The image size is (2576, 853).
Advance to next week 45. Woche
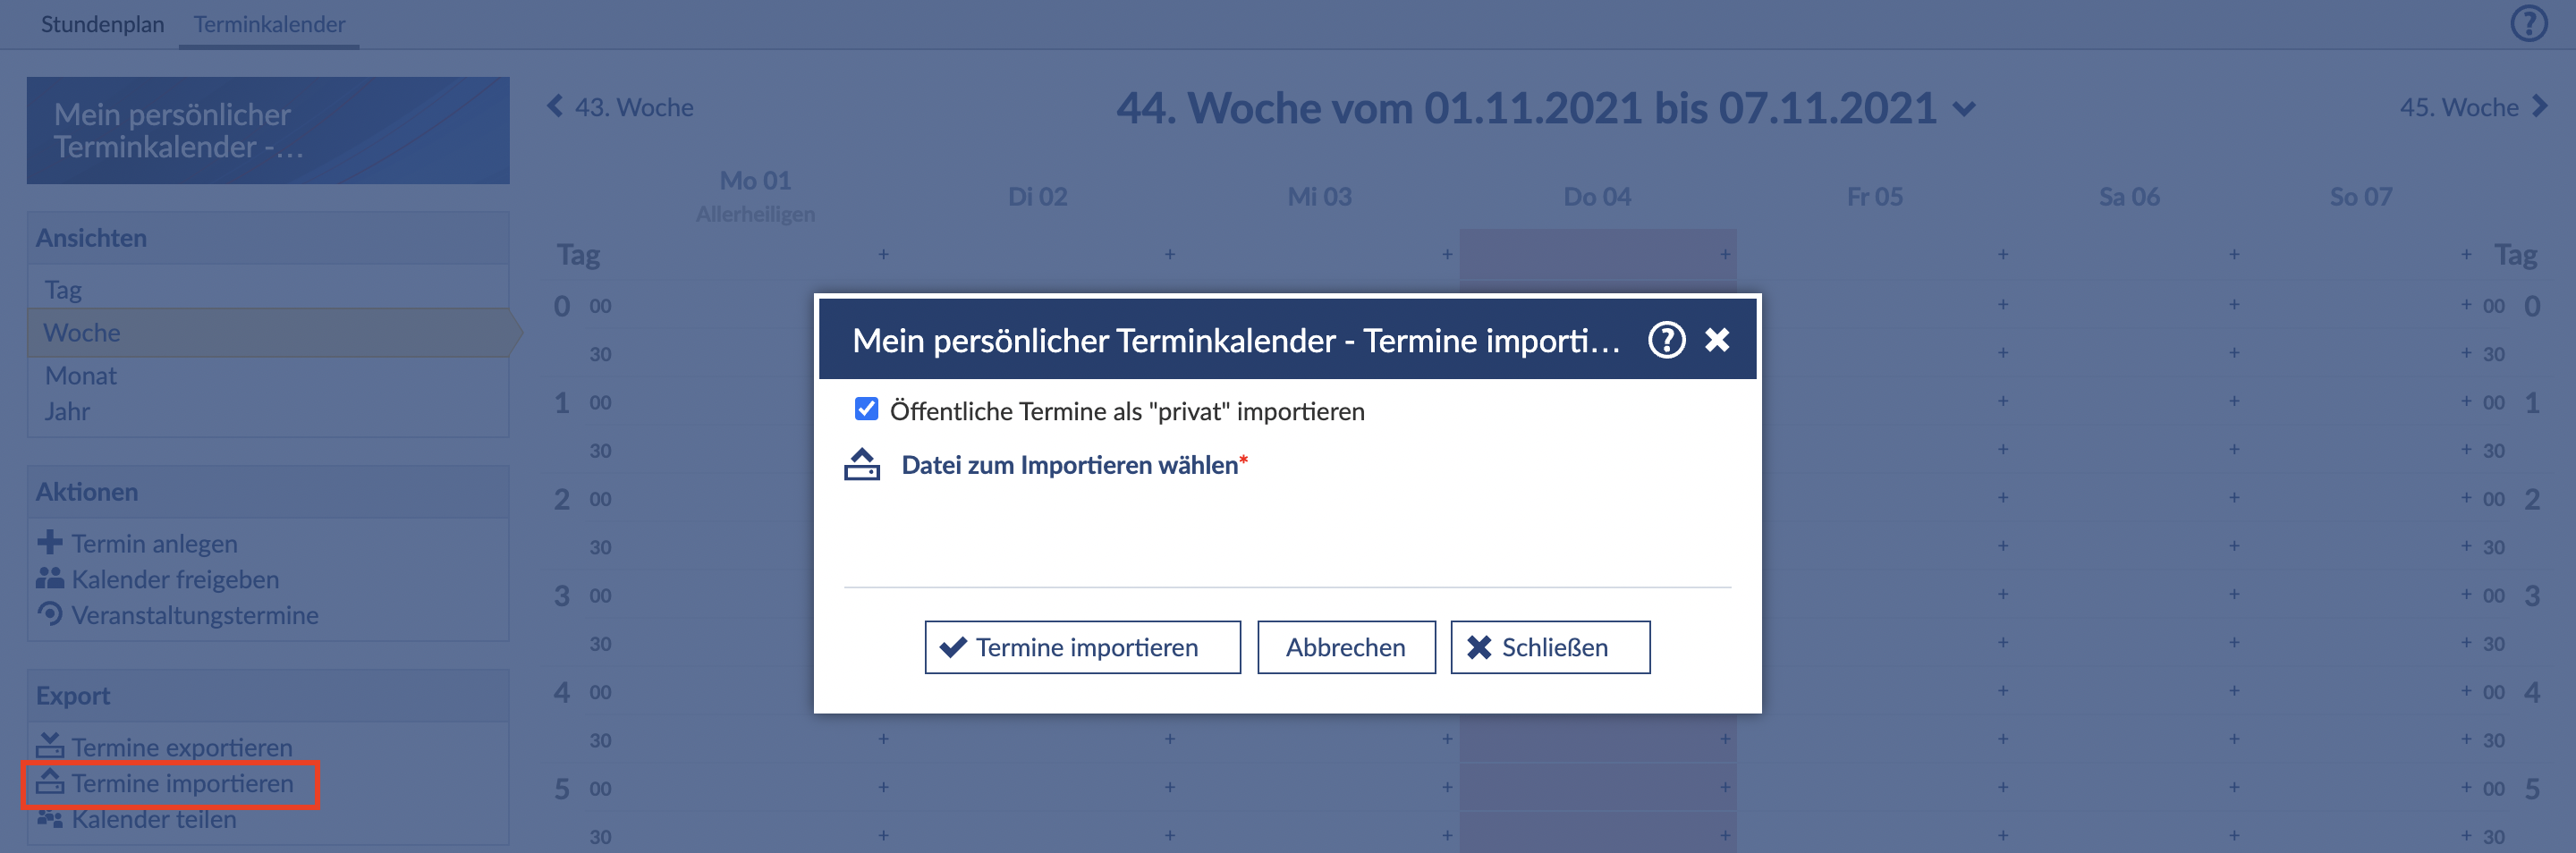click(2472, 107)
